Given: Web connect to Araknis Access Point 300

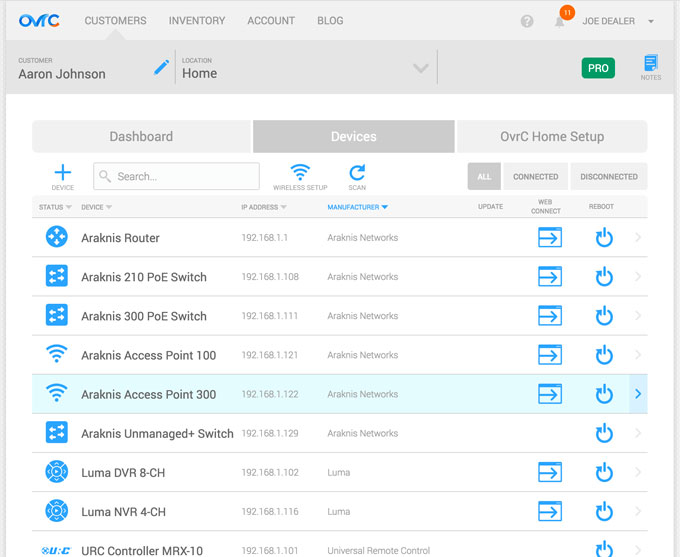Looking at the screenshot, I should coord(550,394).
